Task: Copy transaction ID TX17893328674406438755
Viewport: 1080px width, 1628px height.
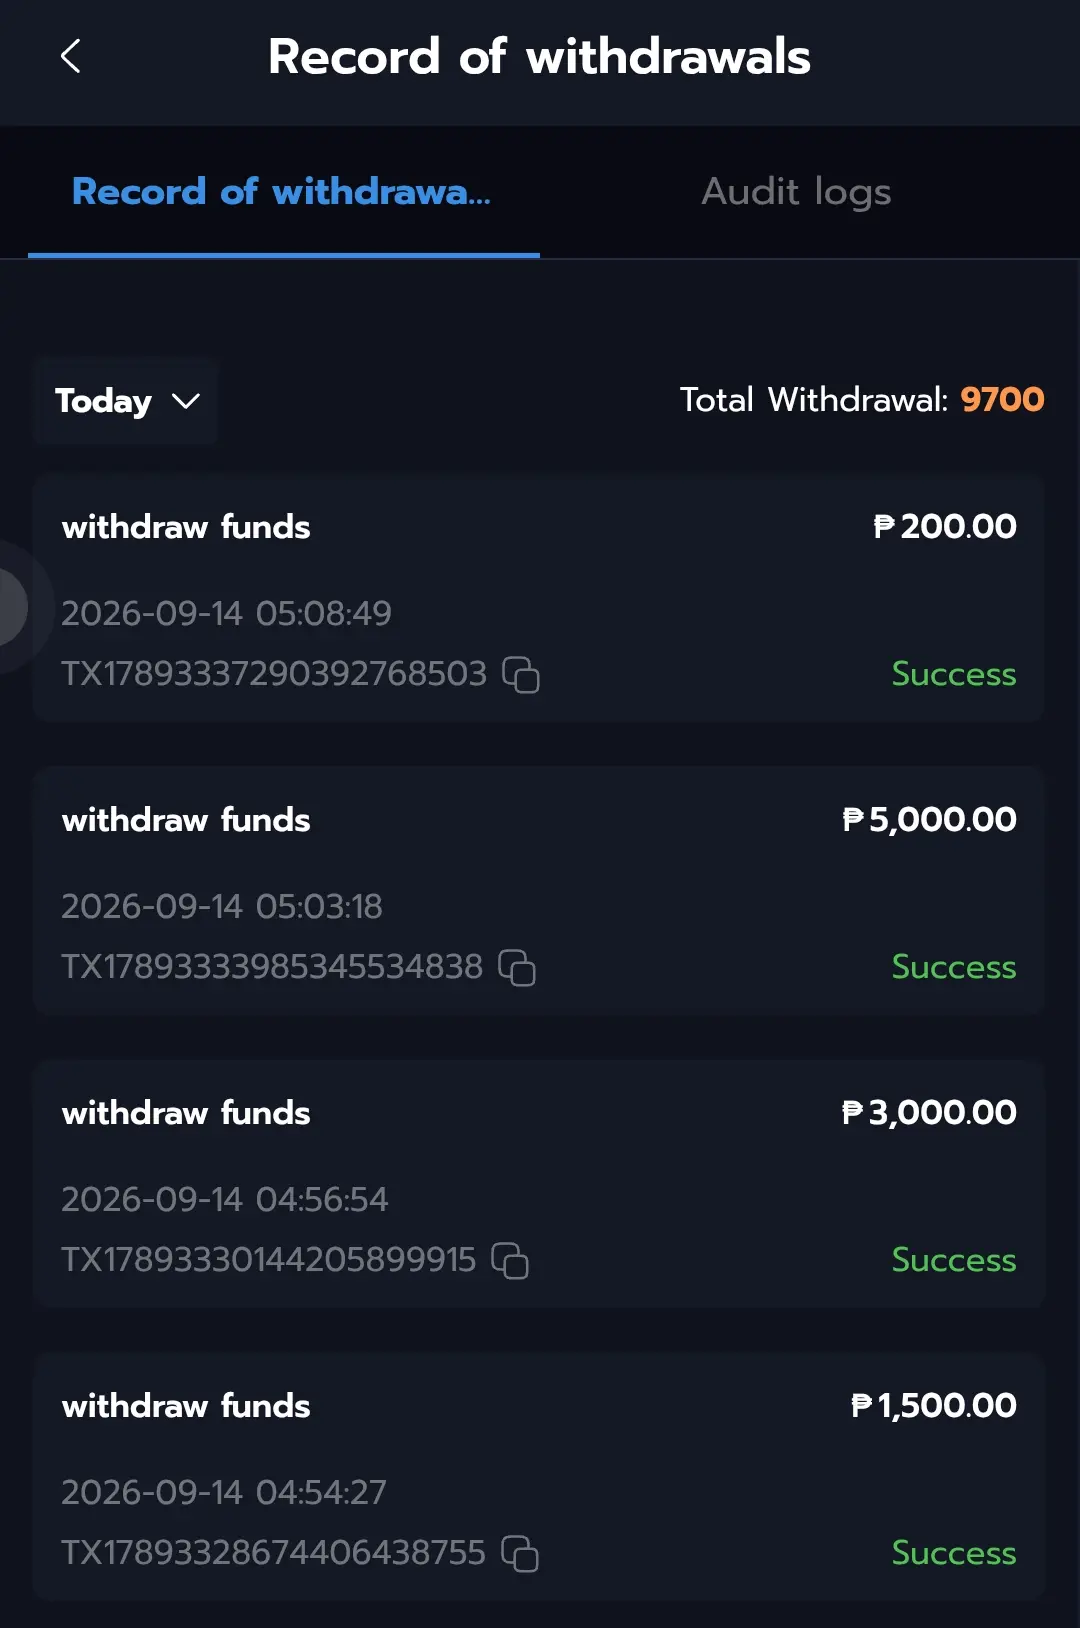Action: point(520,1554)
